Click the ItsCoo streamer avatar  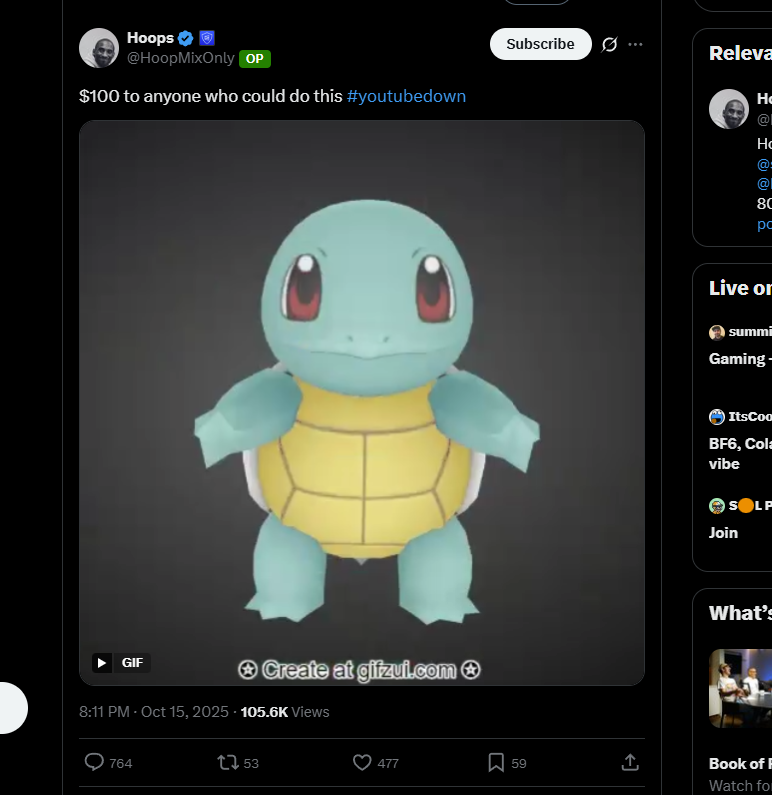pyautogui.click(x=717, y=417)
